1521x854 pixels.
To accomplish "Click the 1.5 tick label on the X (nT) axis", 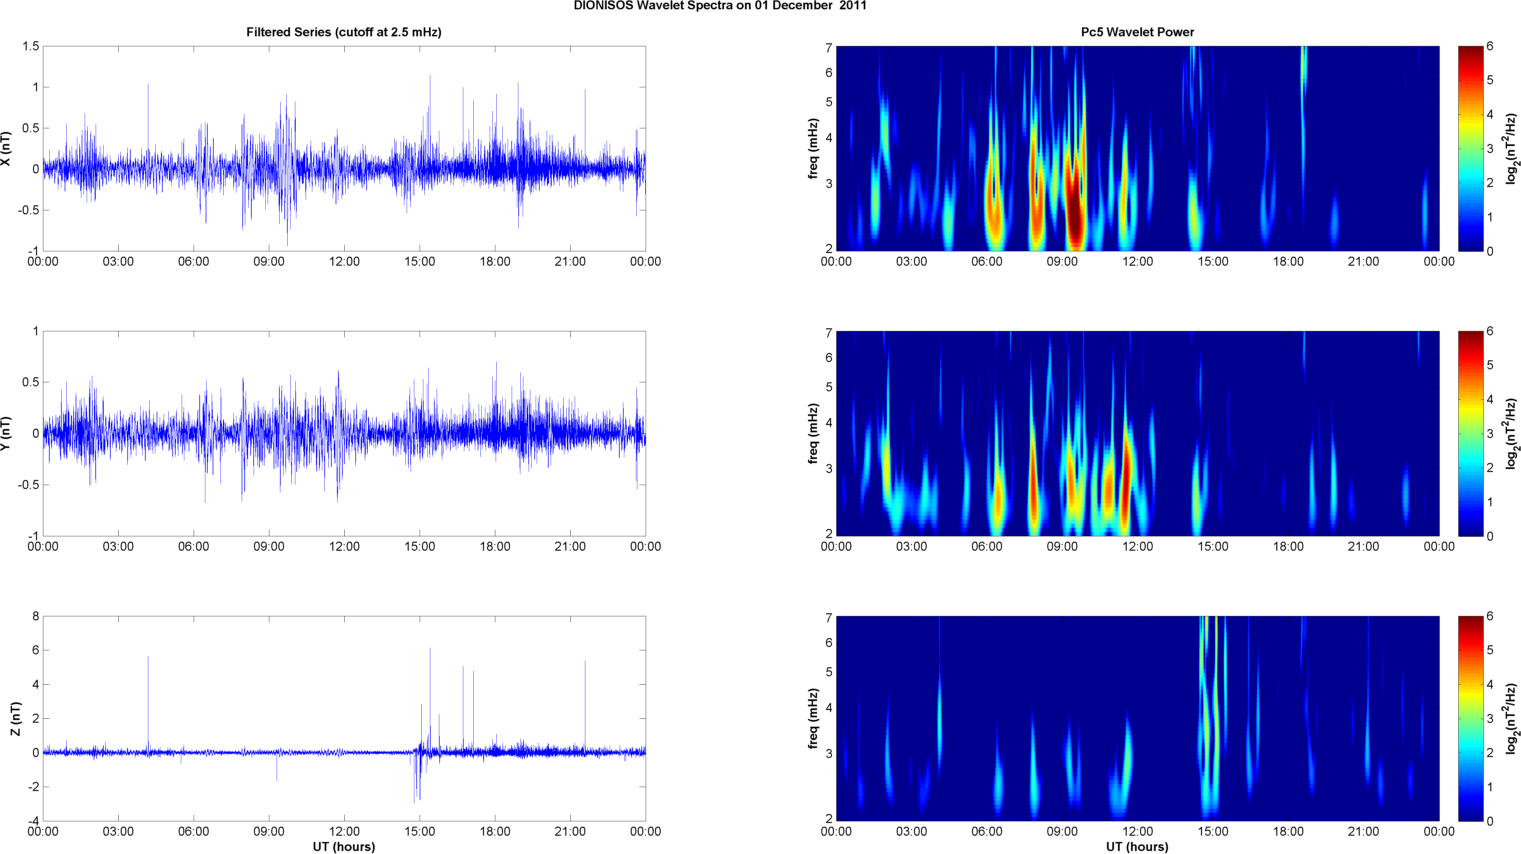I will click(x=30, y=47).
